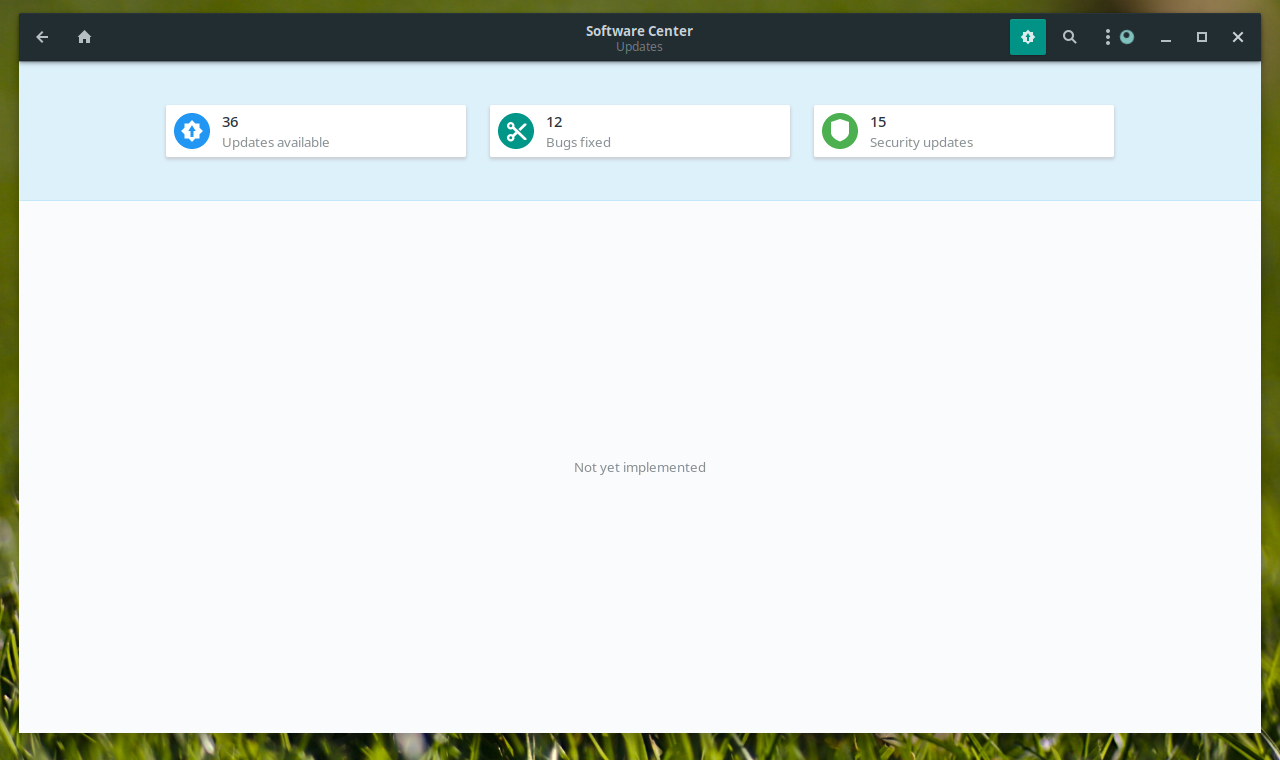Open the search icon
The width and height of the screenshot is (1280, 760).
[x=1069, y=37]
